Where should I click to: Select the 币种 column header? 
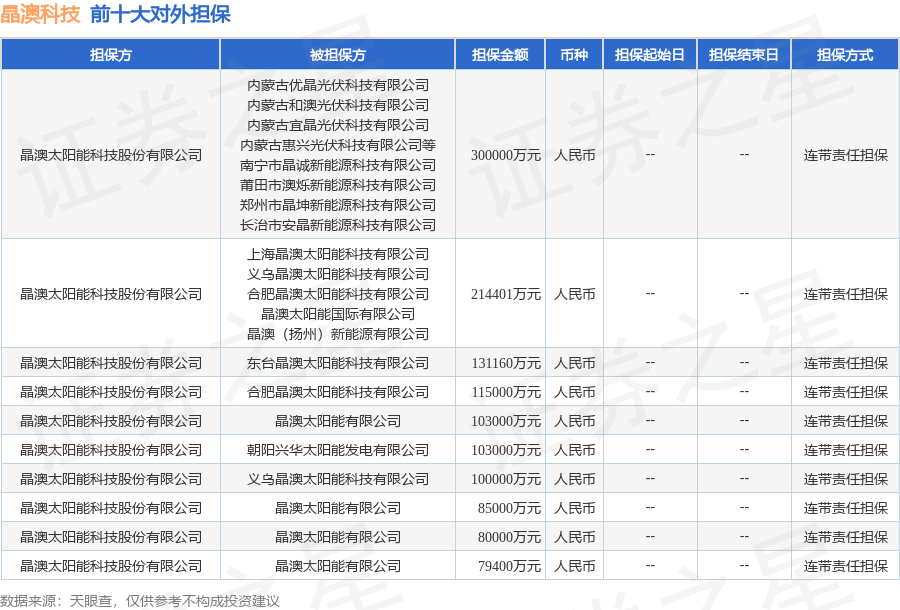(574, 55)
